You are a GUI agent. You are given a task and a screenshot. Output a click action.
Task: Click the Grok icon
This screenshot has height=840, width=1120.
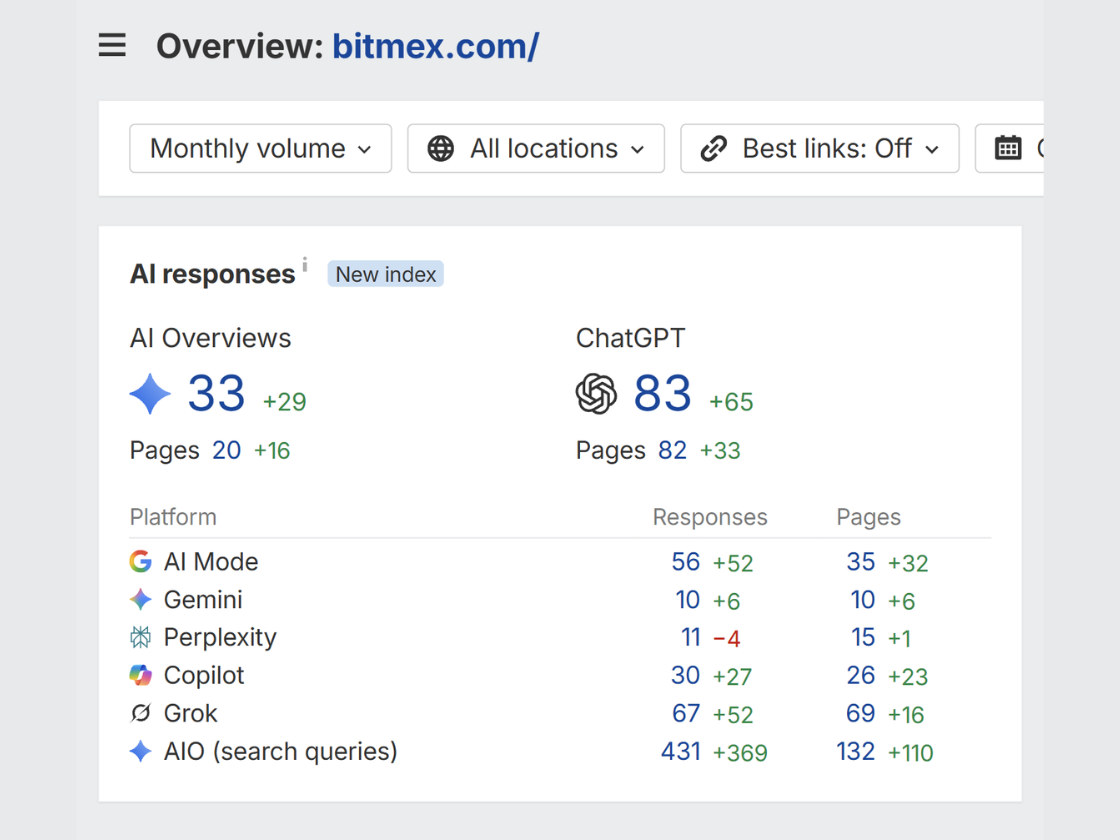[141, 713]
